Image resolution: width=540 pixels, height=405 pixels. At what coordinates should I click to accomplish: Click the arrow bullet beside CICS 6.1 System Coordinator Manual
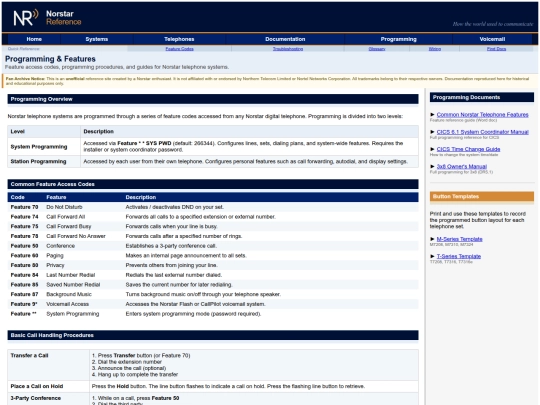(433, 132)
